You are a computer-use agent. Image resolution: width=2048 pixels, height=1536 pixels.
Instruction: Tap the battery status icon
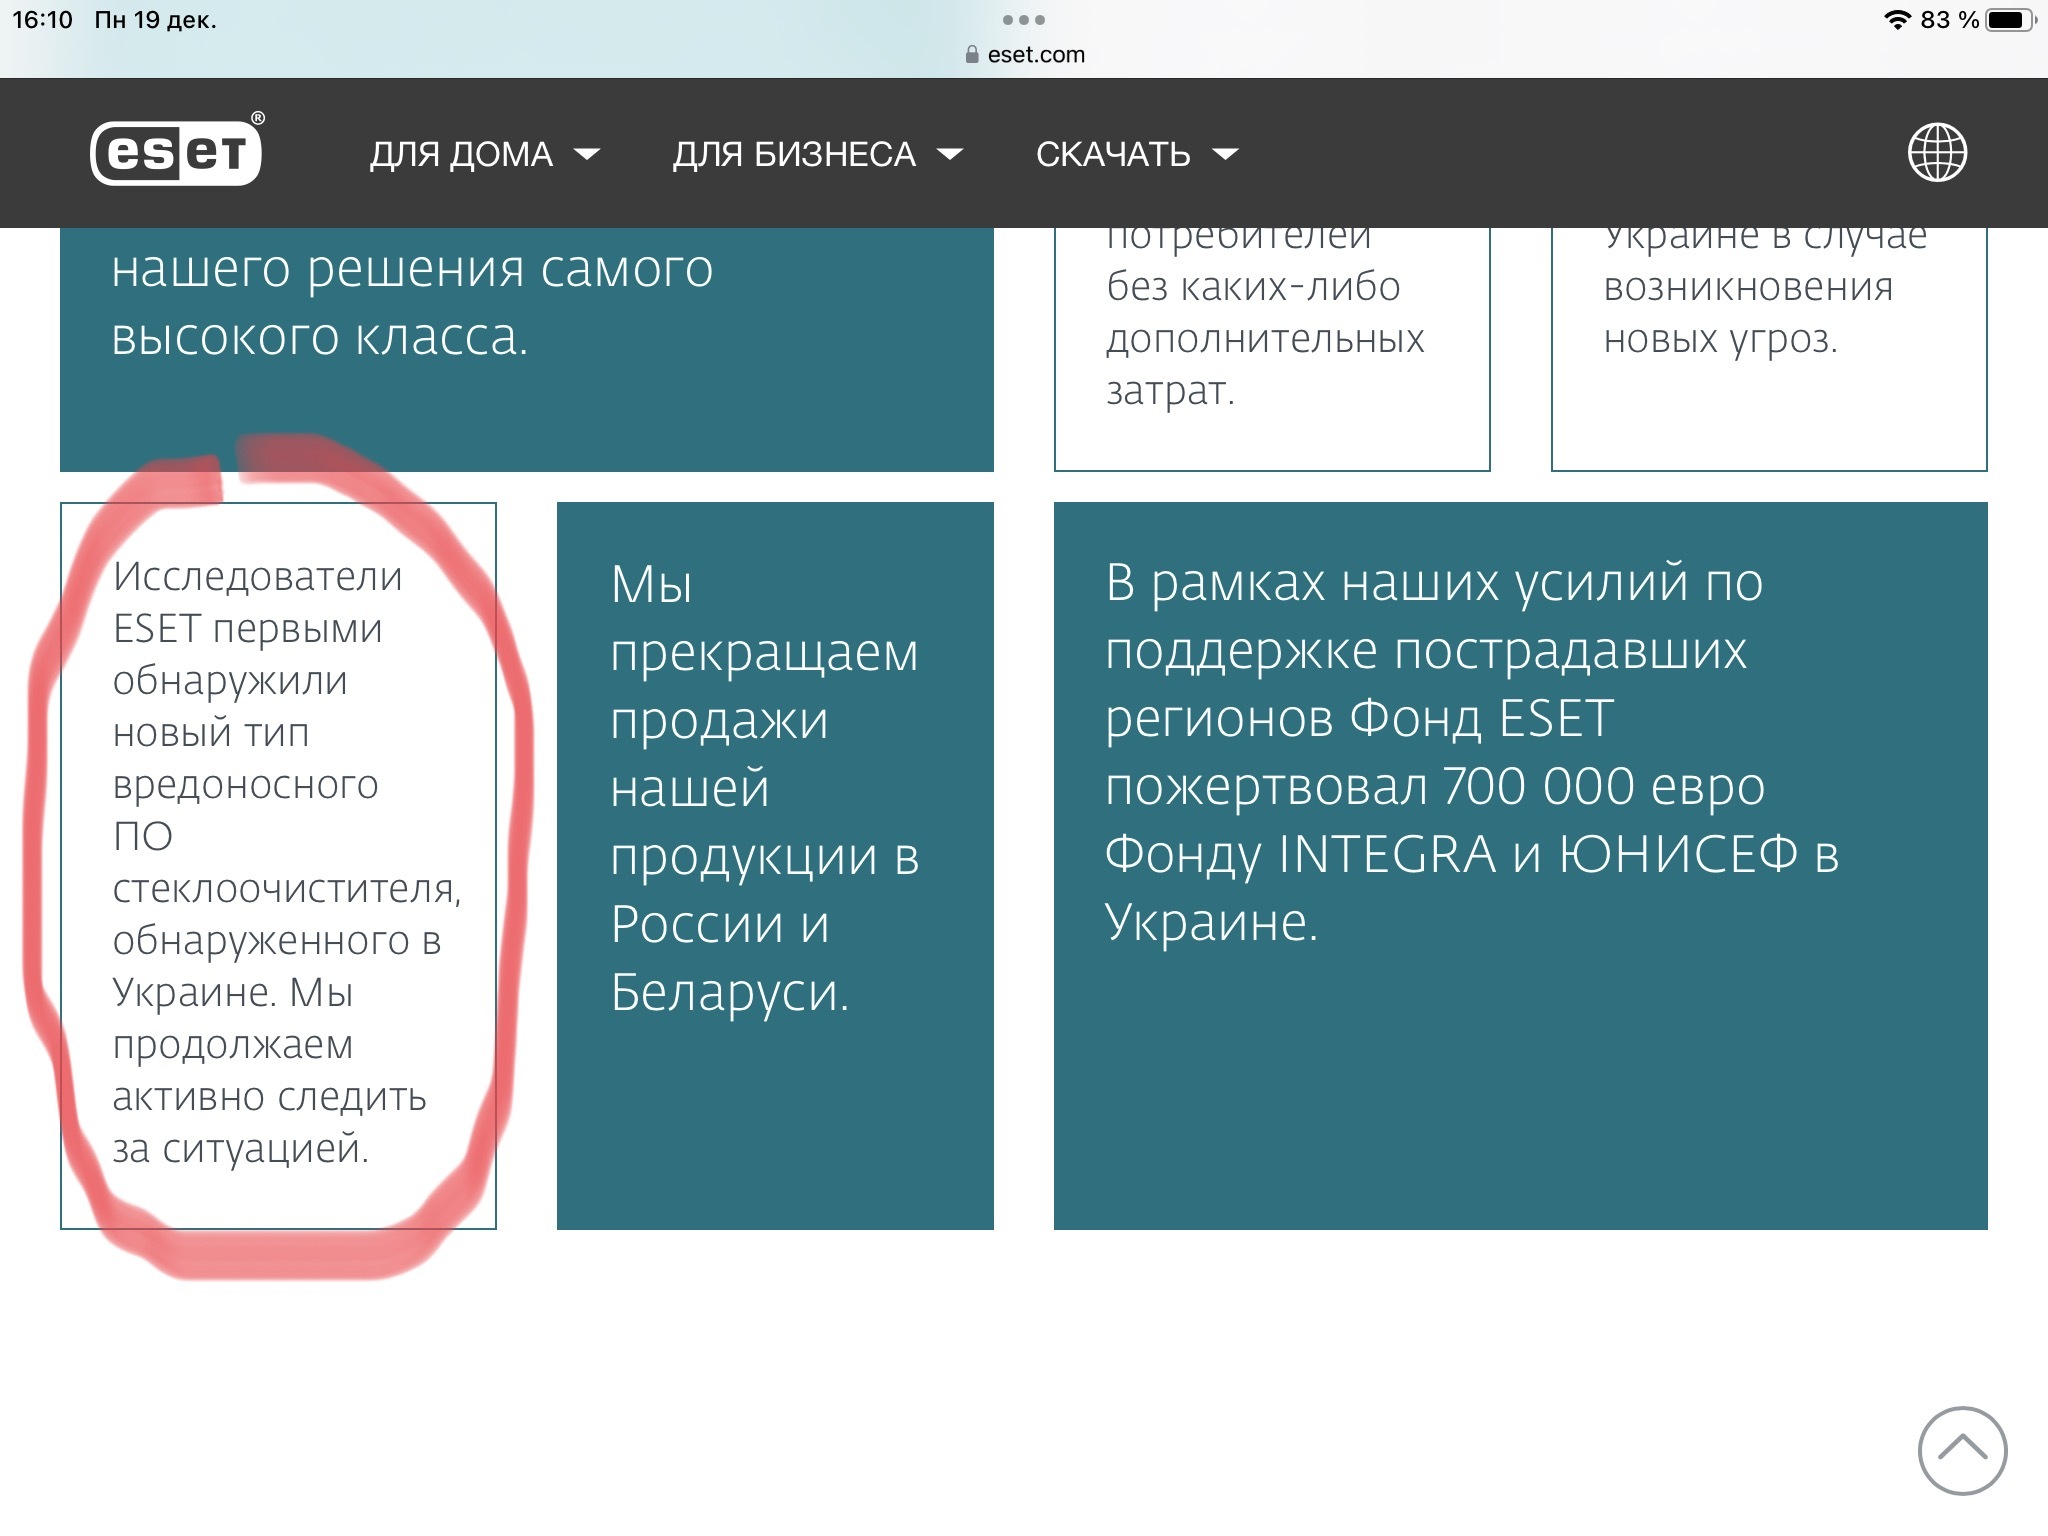tap(2010, 20)
